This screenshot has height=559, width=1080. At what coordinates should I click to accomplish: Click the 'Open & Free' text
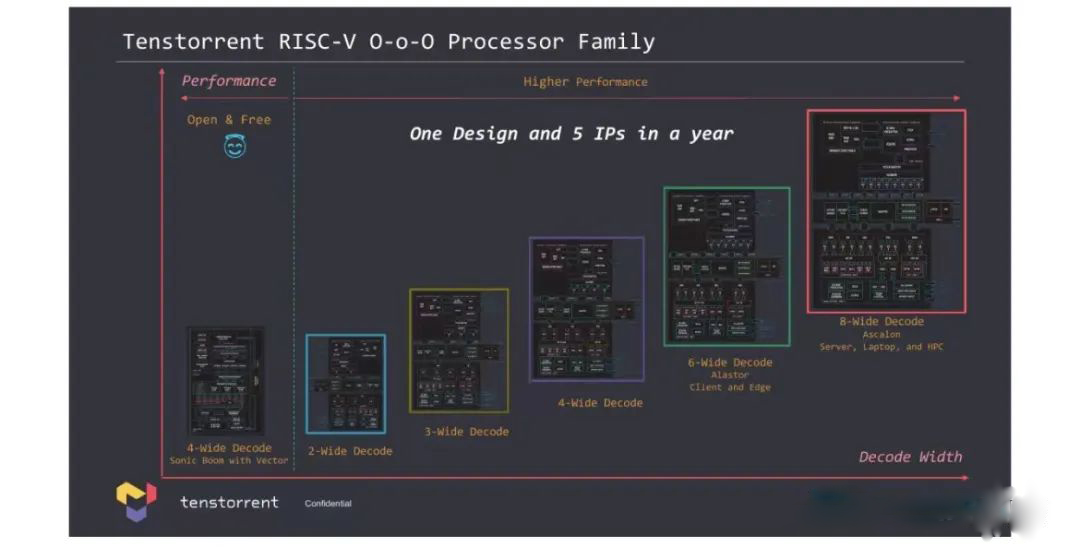[229, 120]
